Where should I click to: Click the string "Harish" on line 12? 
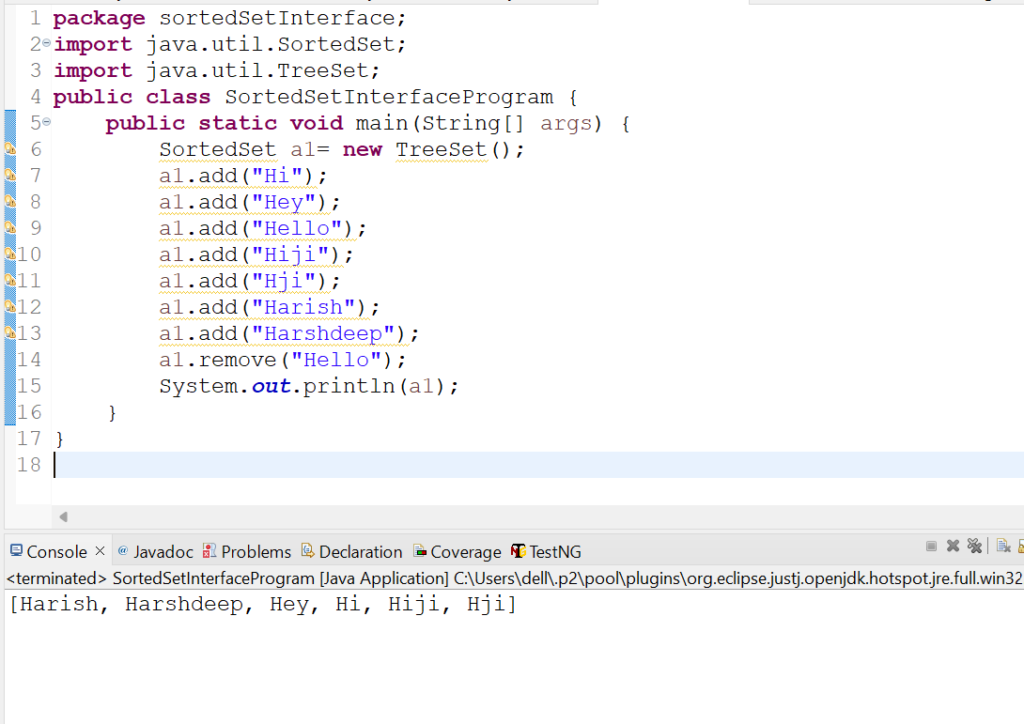click(304, 307)
